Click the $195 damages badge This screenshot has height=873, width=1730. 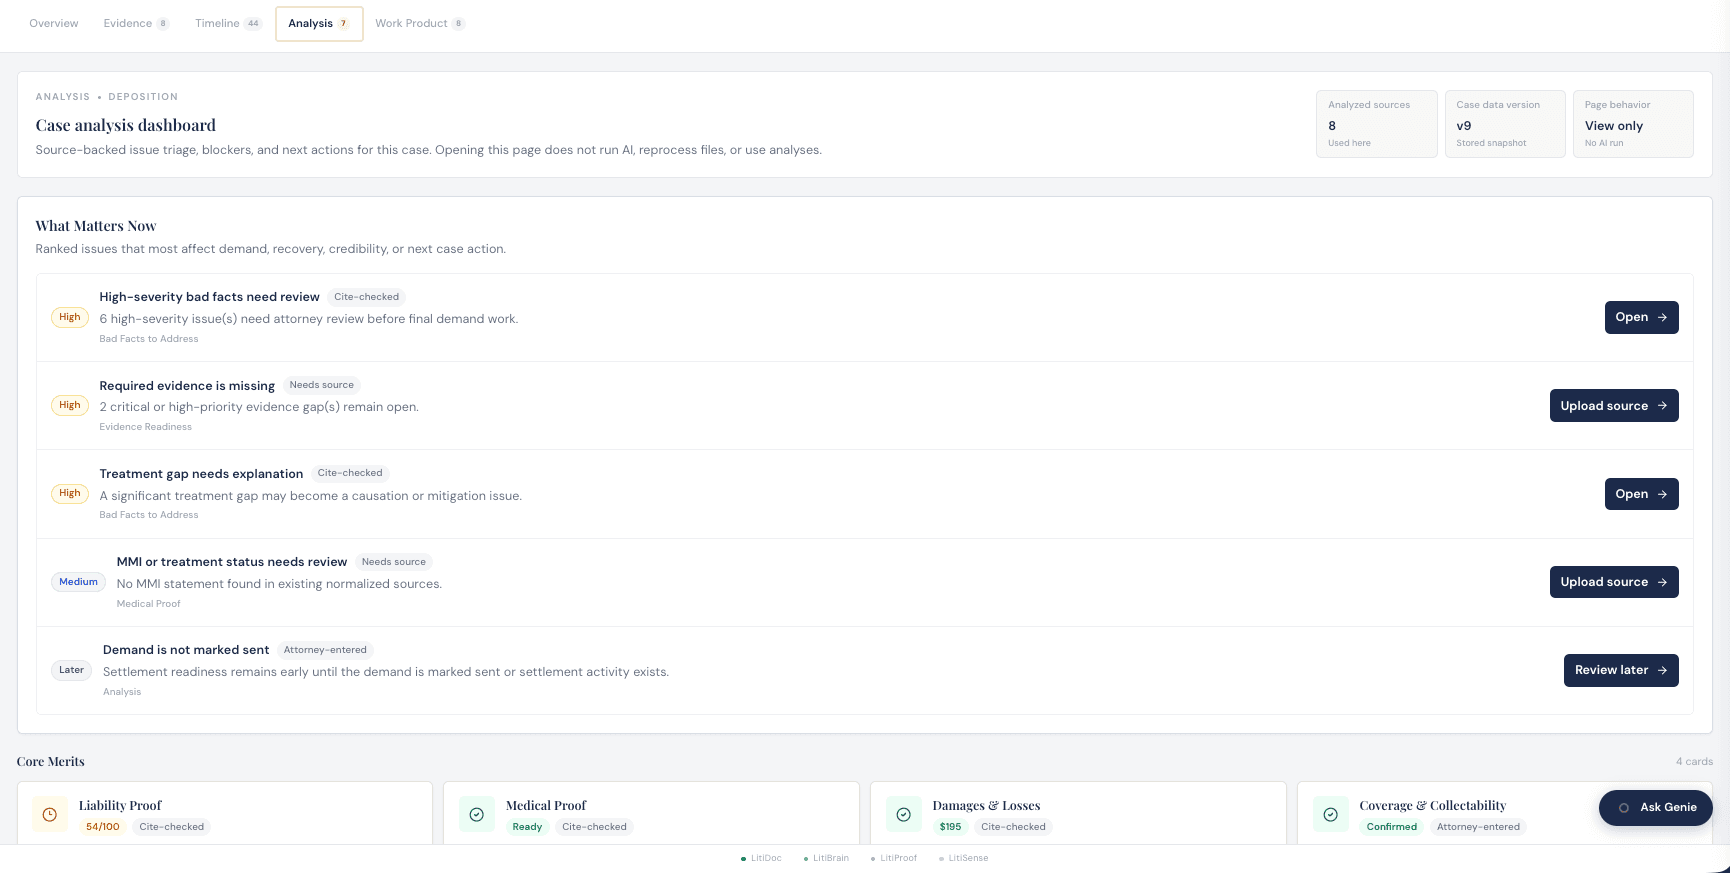click(950, 827)
